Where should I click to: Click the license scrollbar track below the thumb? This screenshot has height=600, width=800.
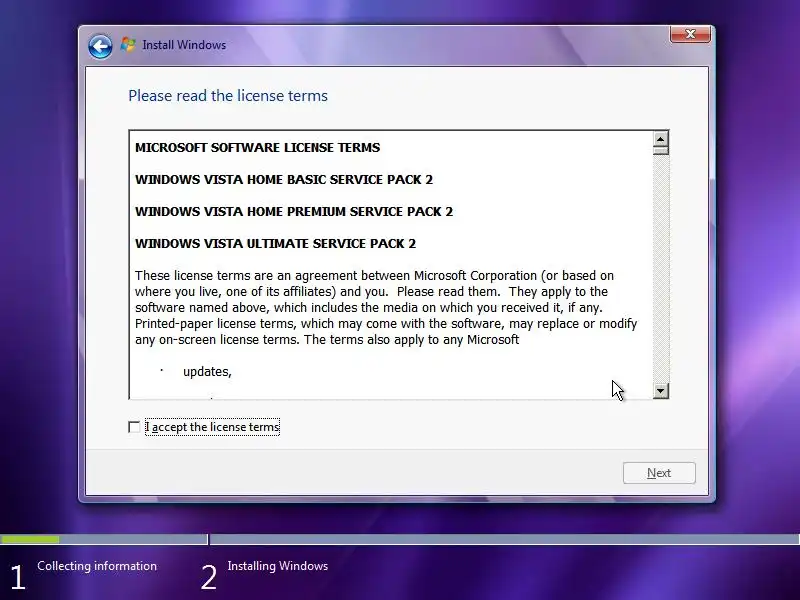[x=661, y=269]
